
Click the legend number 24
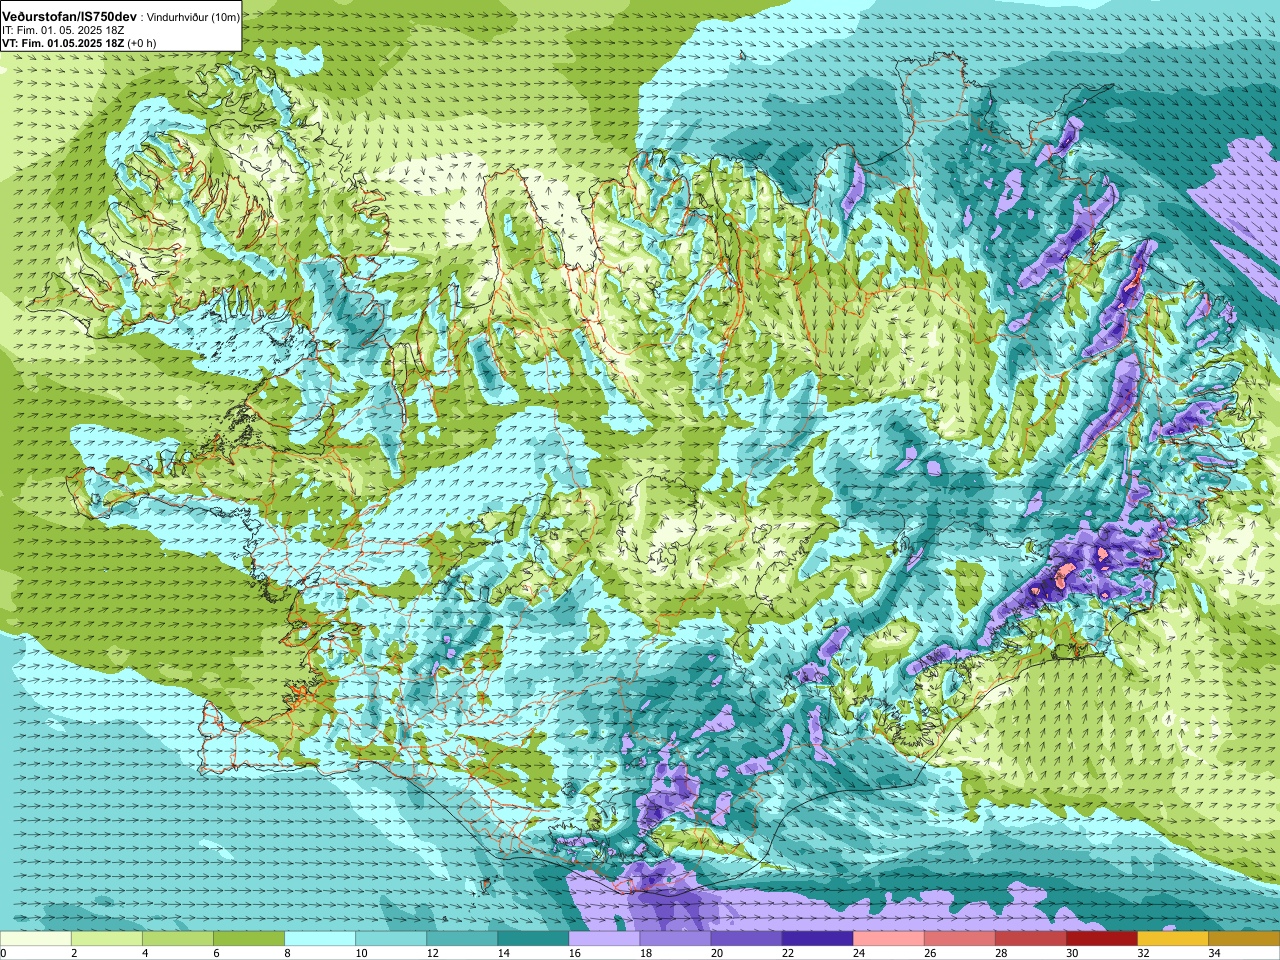click(859, 953)
